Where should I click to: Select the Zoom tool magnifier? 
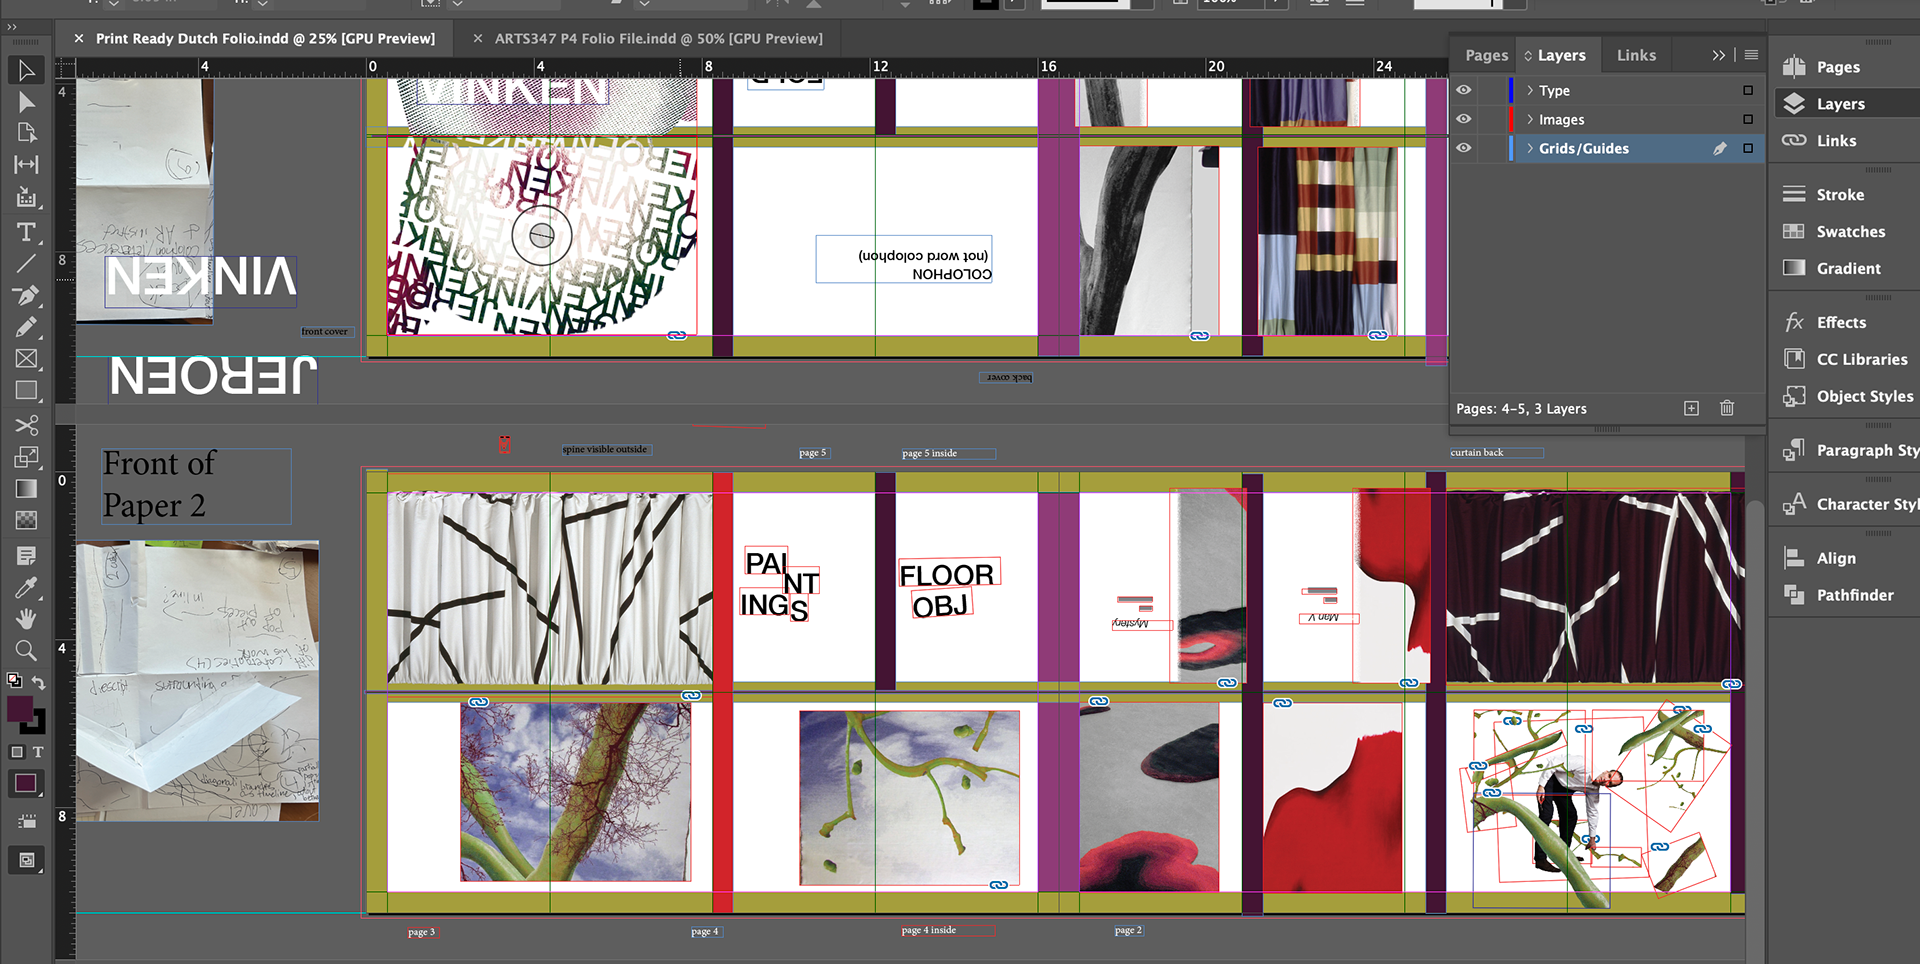(27, 650)
